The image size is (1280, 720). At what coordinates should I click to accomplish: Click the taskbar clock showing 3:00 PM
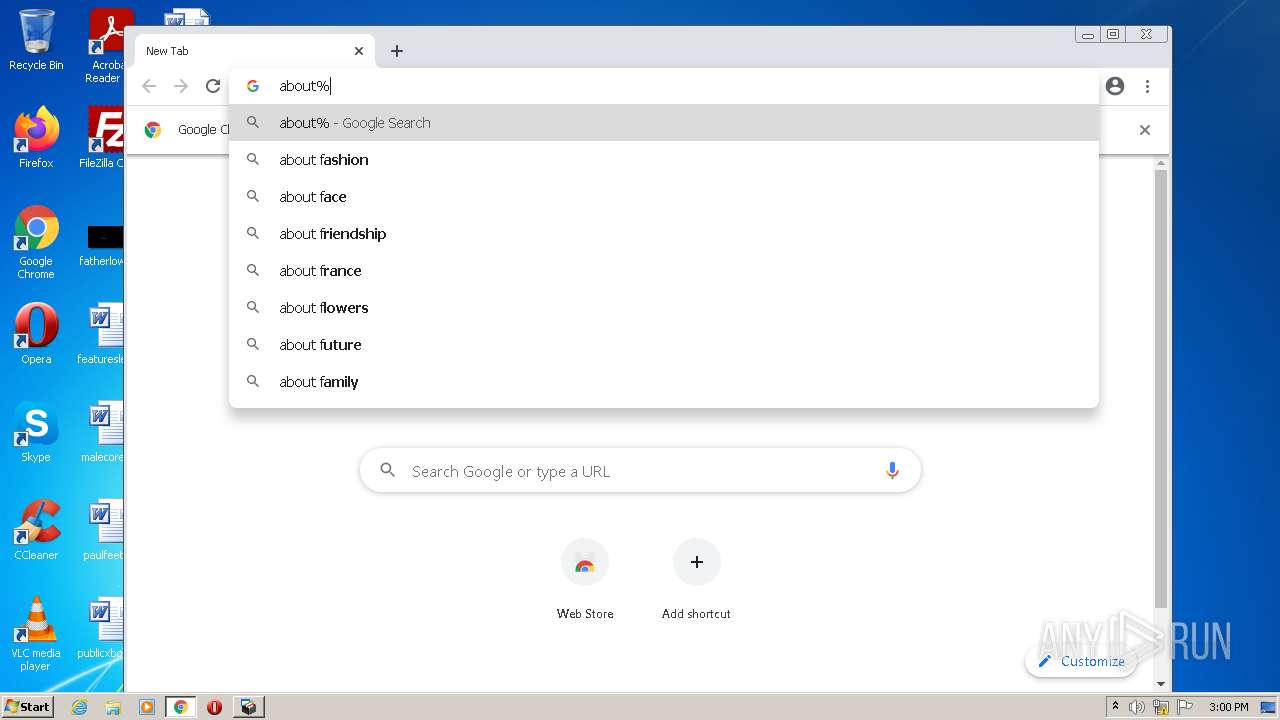1229,707
